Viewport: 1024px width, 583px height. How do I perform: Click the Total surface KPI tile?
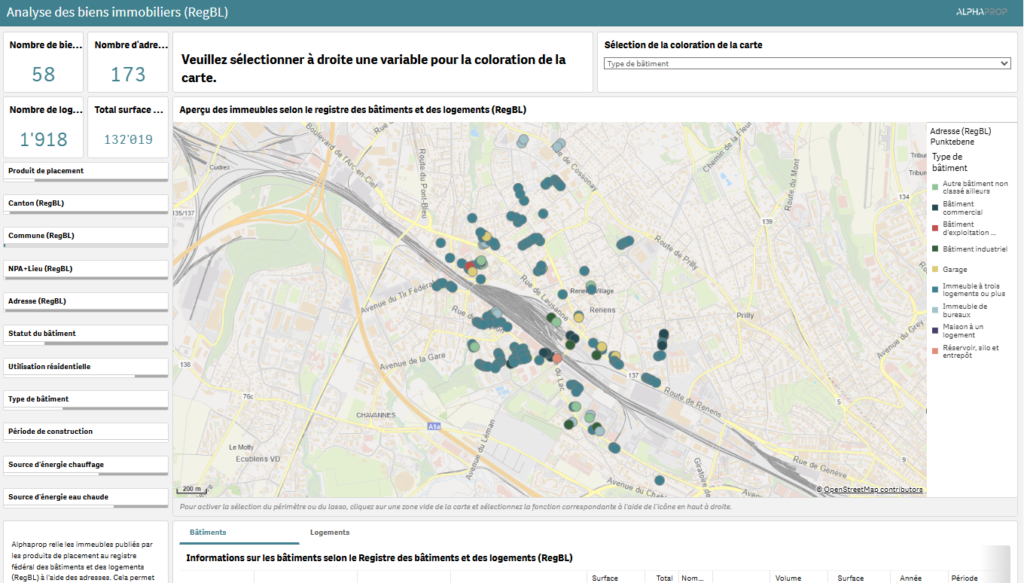point(127,127)
